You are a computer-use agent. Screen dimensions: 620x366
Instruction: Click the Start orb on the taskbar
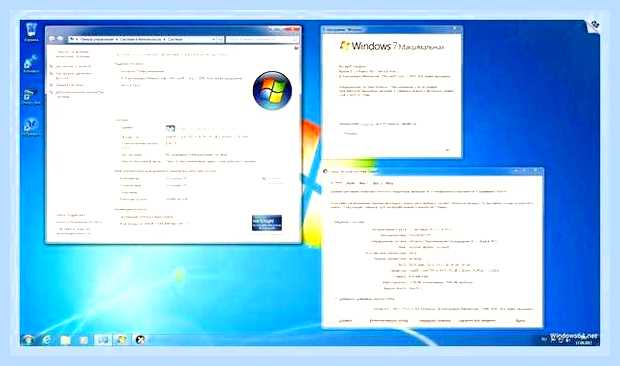click(x=28, y=340)
